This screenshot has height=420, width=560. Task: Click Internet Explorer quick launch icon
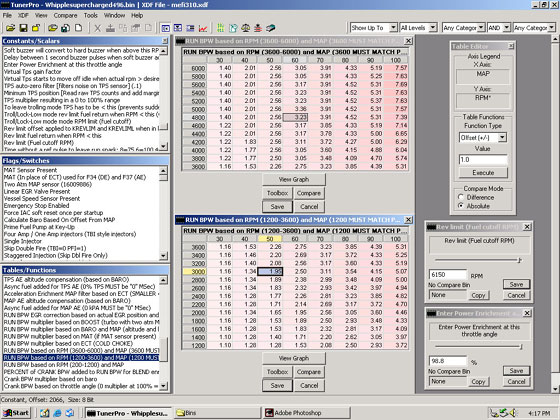click(x=57, y=413)
